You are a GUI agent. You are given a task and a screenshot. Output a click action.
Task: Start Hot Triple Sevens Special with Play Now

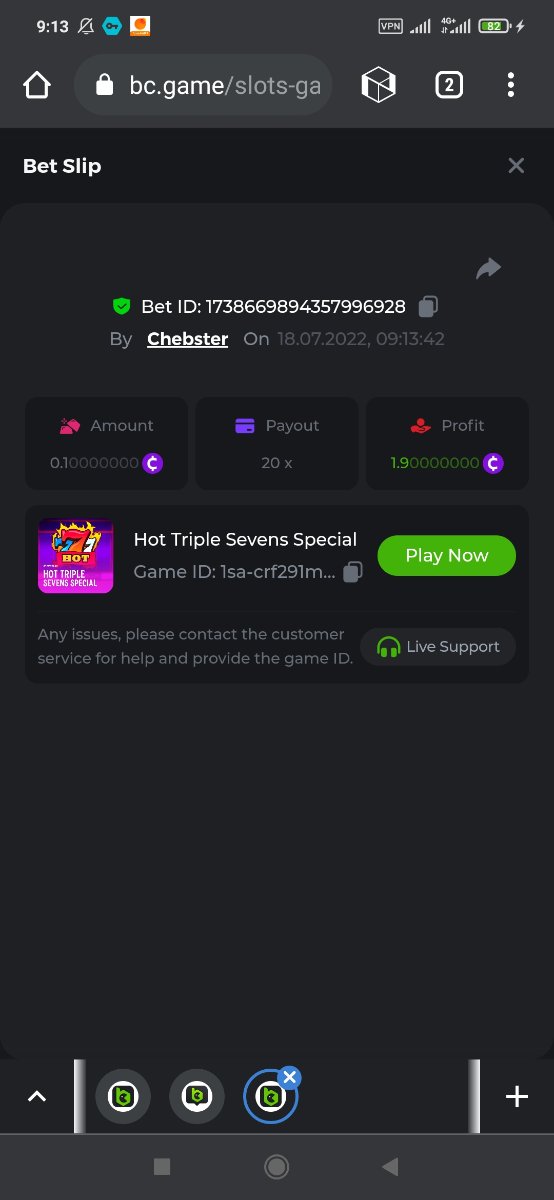(446, 556)
